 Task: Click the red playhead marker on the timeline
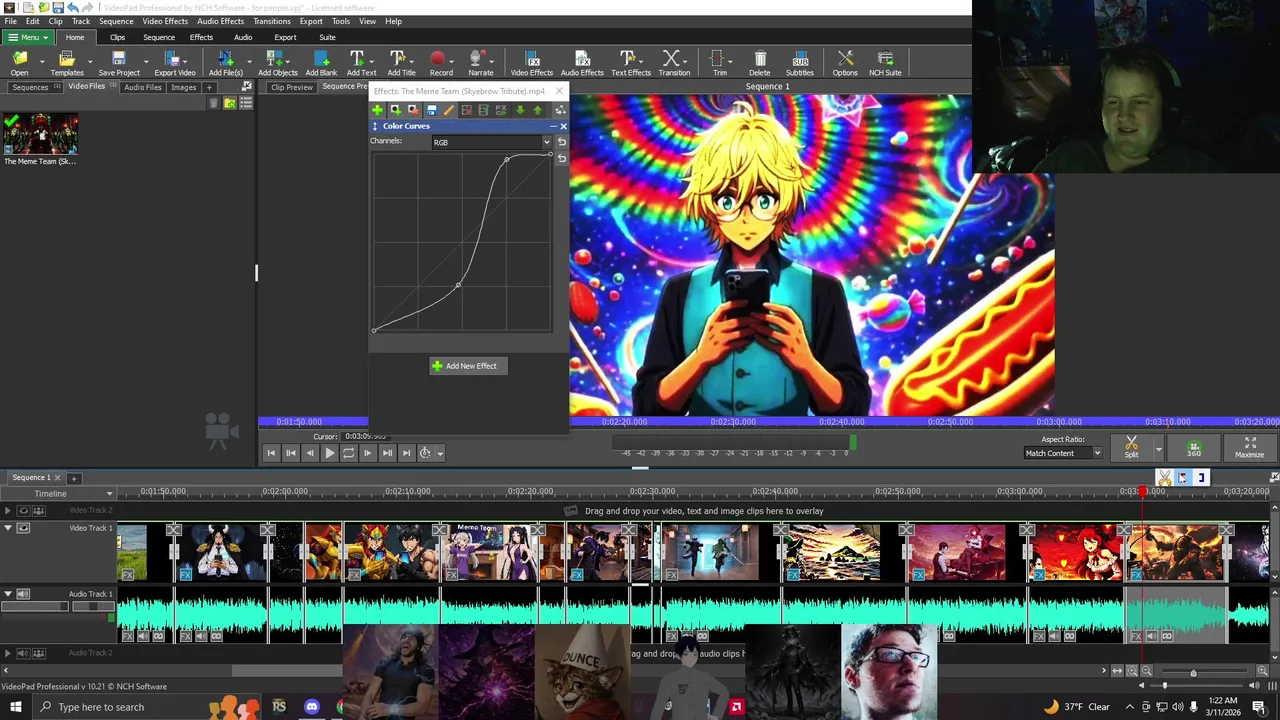click(x=1142, y=491)
